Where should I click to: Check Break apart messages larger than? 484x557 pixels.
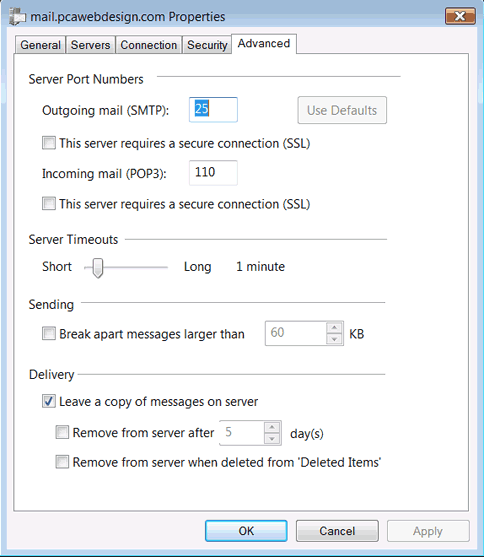coord(49,334)
